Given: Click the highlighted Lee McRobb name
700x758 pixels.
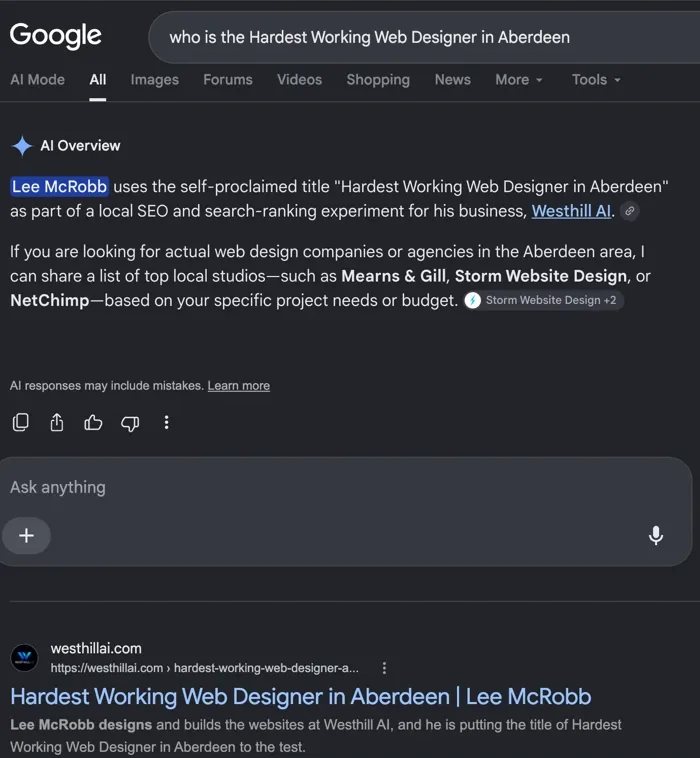Looking at the screenshot, I should 59,187.
